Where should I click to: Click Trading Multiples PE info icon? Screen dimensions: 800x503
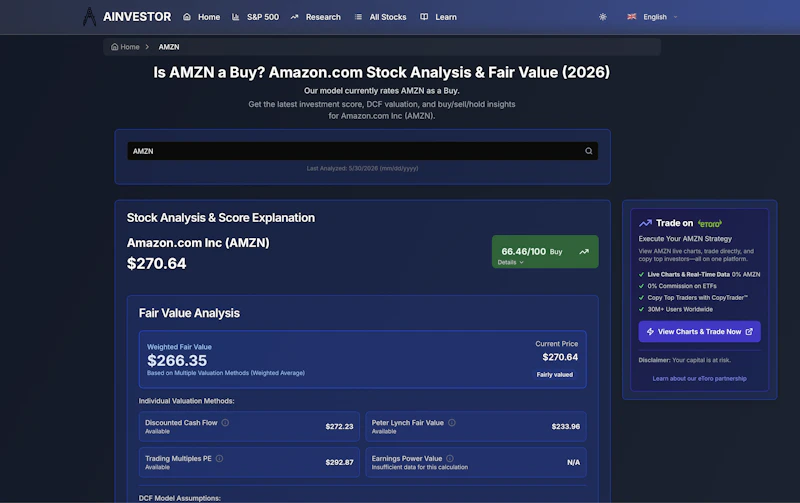pos(219,458)
